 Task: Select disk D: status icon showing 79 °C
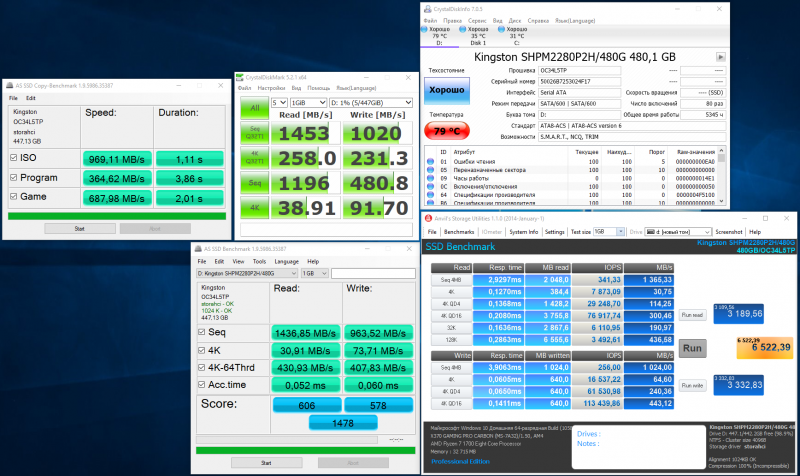[x=424, y=30]
